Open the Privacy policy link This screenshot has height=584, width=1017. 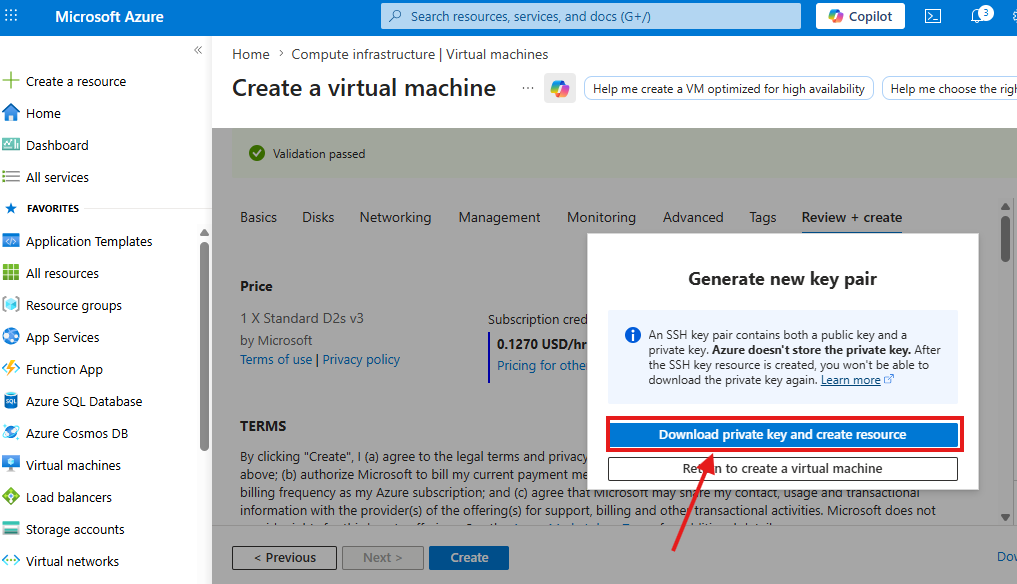(361, 359)
